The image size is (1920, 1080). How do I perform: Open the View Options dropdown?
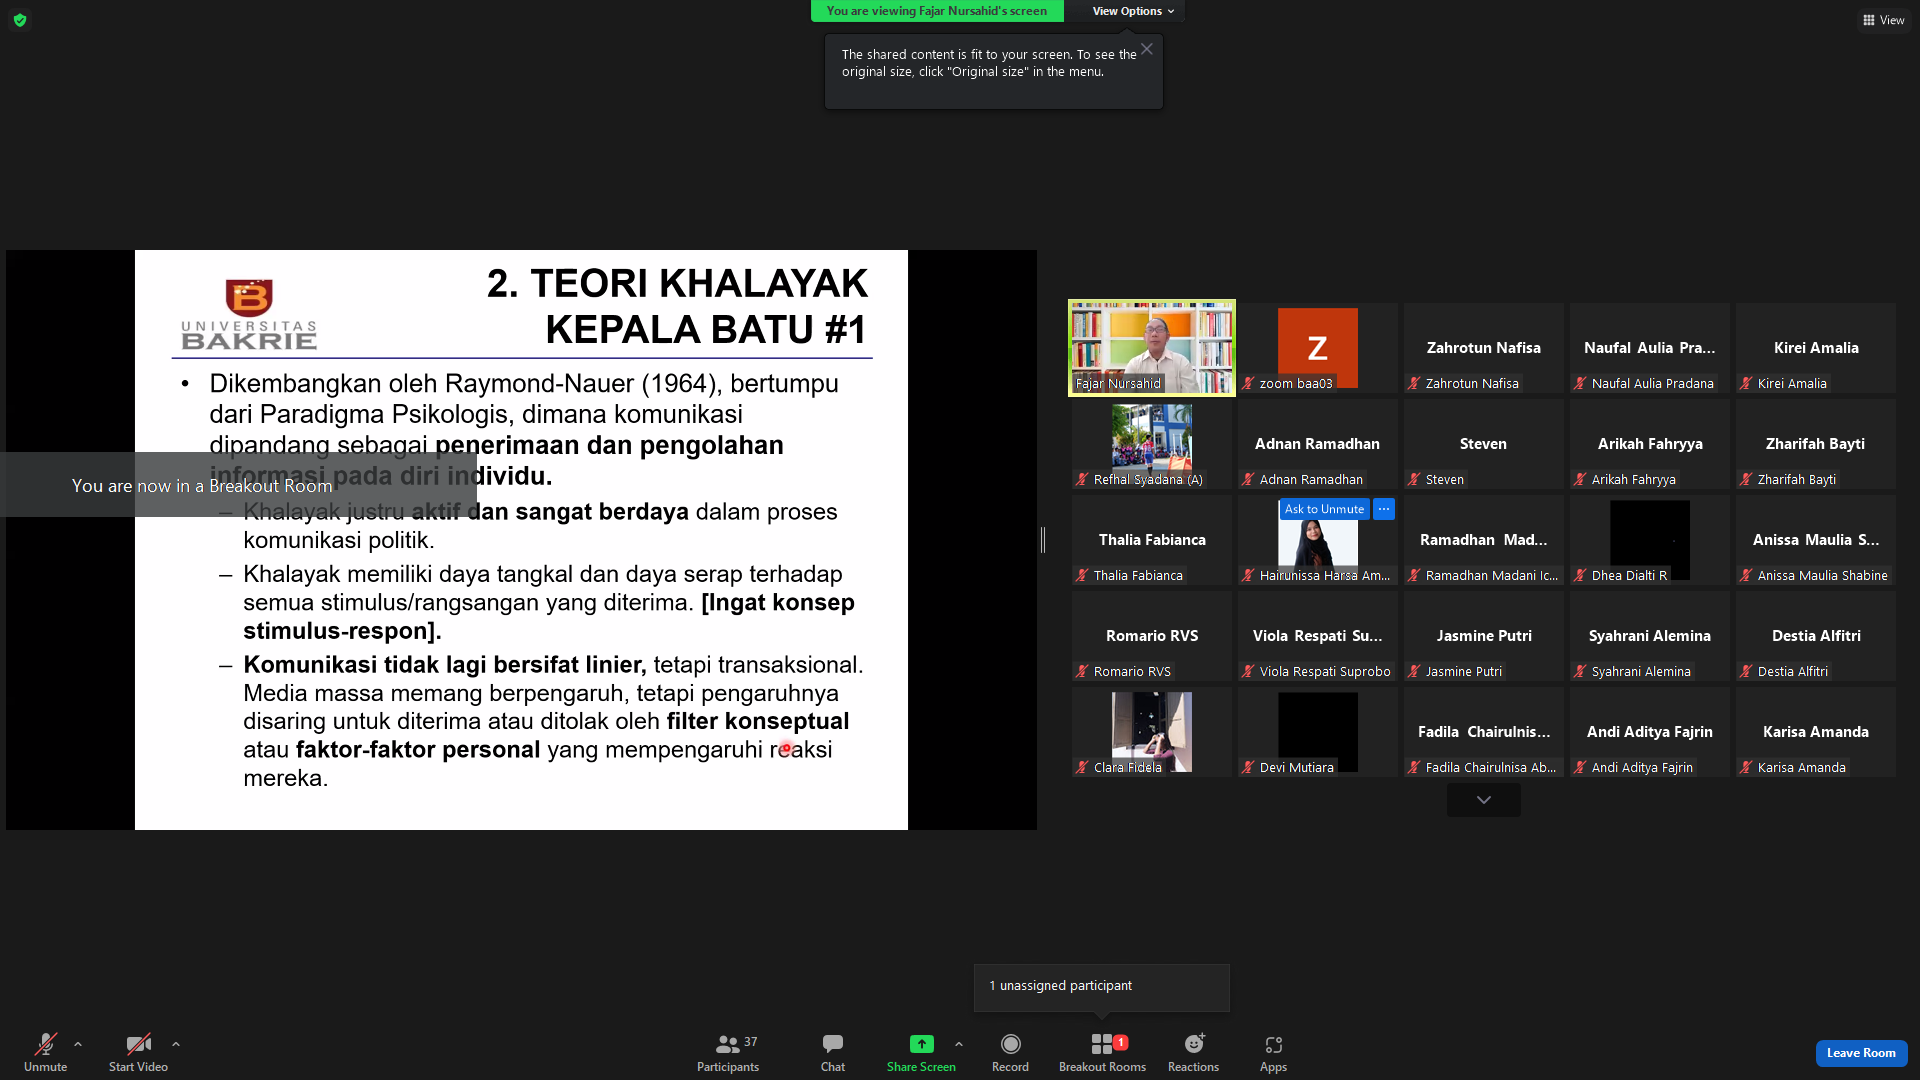(1133, 11)
